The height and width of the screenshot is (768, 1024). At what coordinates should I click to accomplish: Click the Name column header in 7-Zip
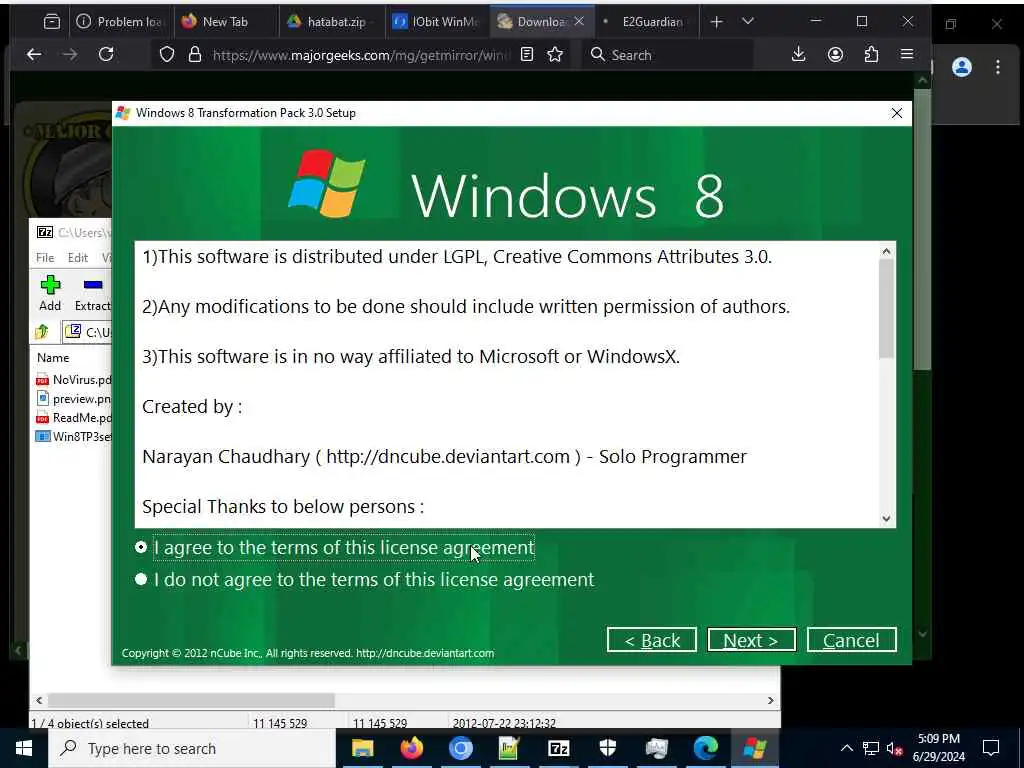coord(53,358)
